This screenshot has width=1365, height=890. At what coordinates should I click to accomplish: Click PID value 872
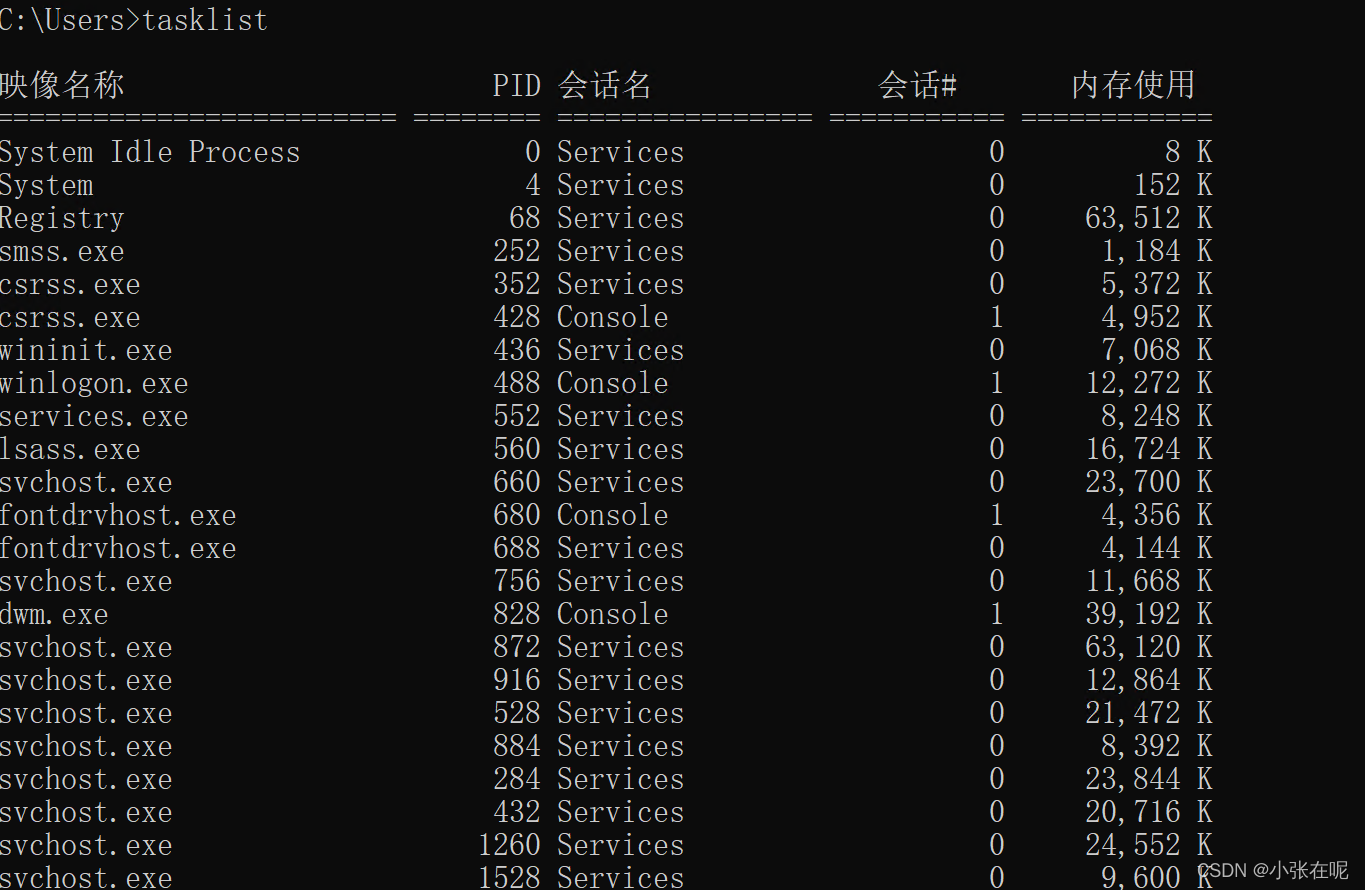[516, 647]
